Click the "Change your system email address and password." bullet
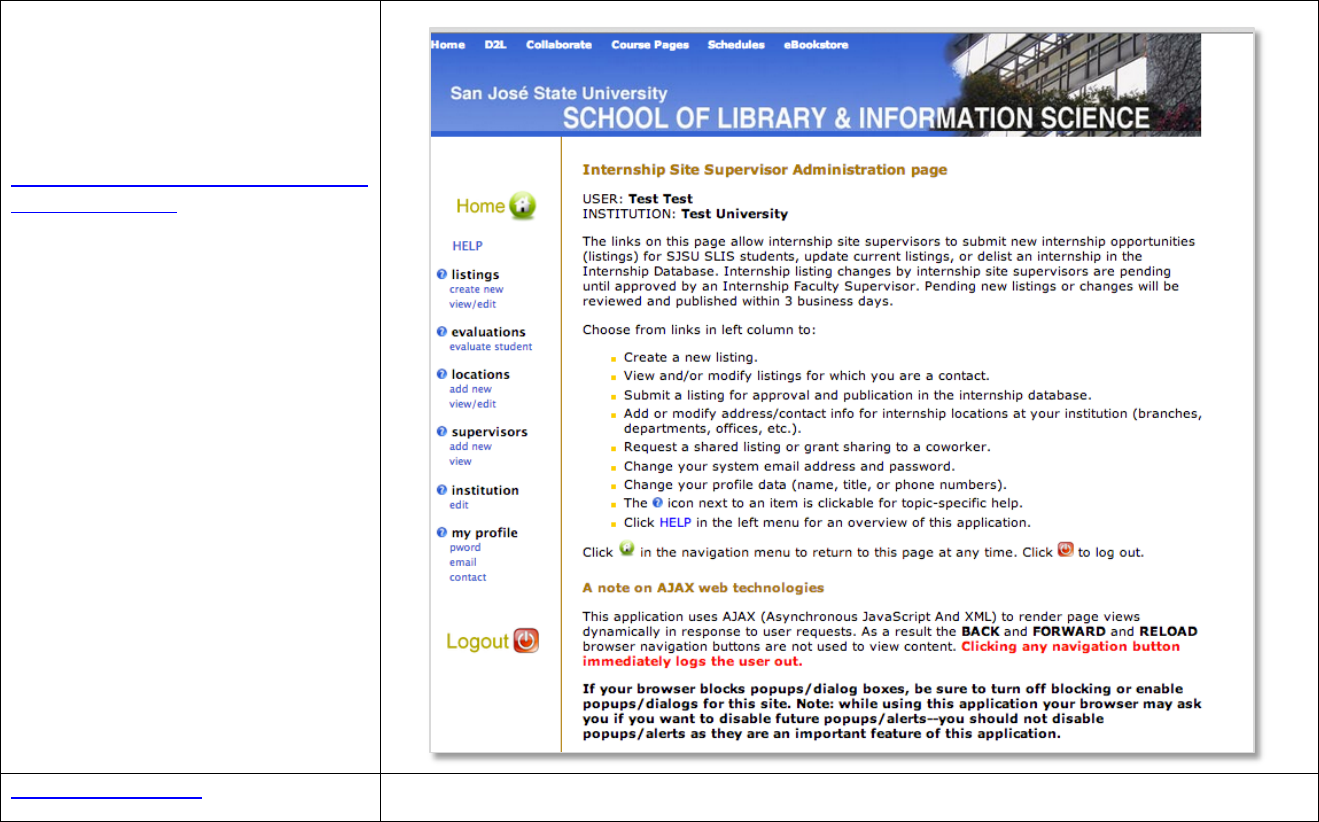1319x822 pixels. tap(789, 466)
